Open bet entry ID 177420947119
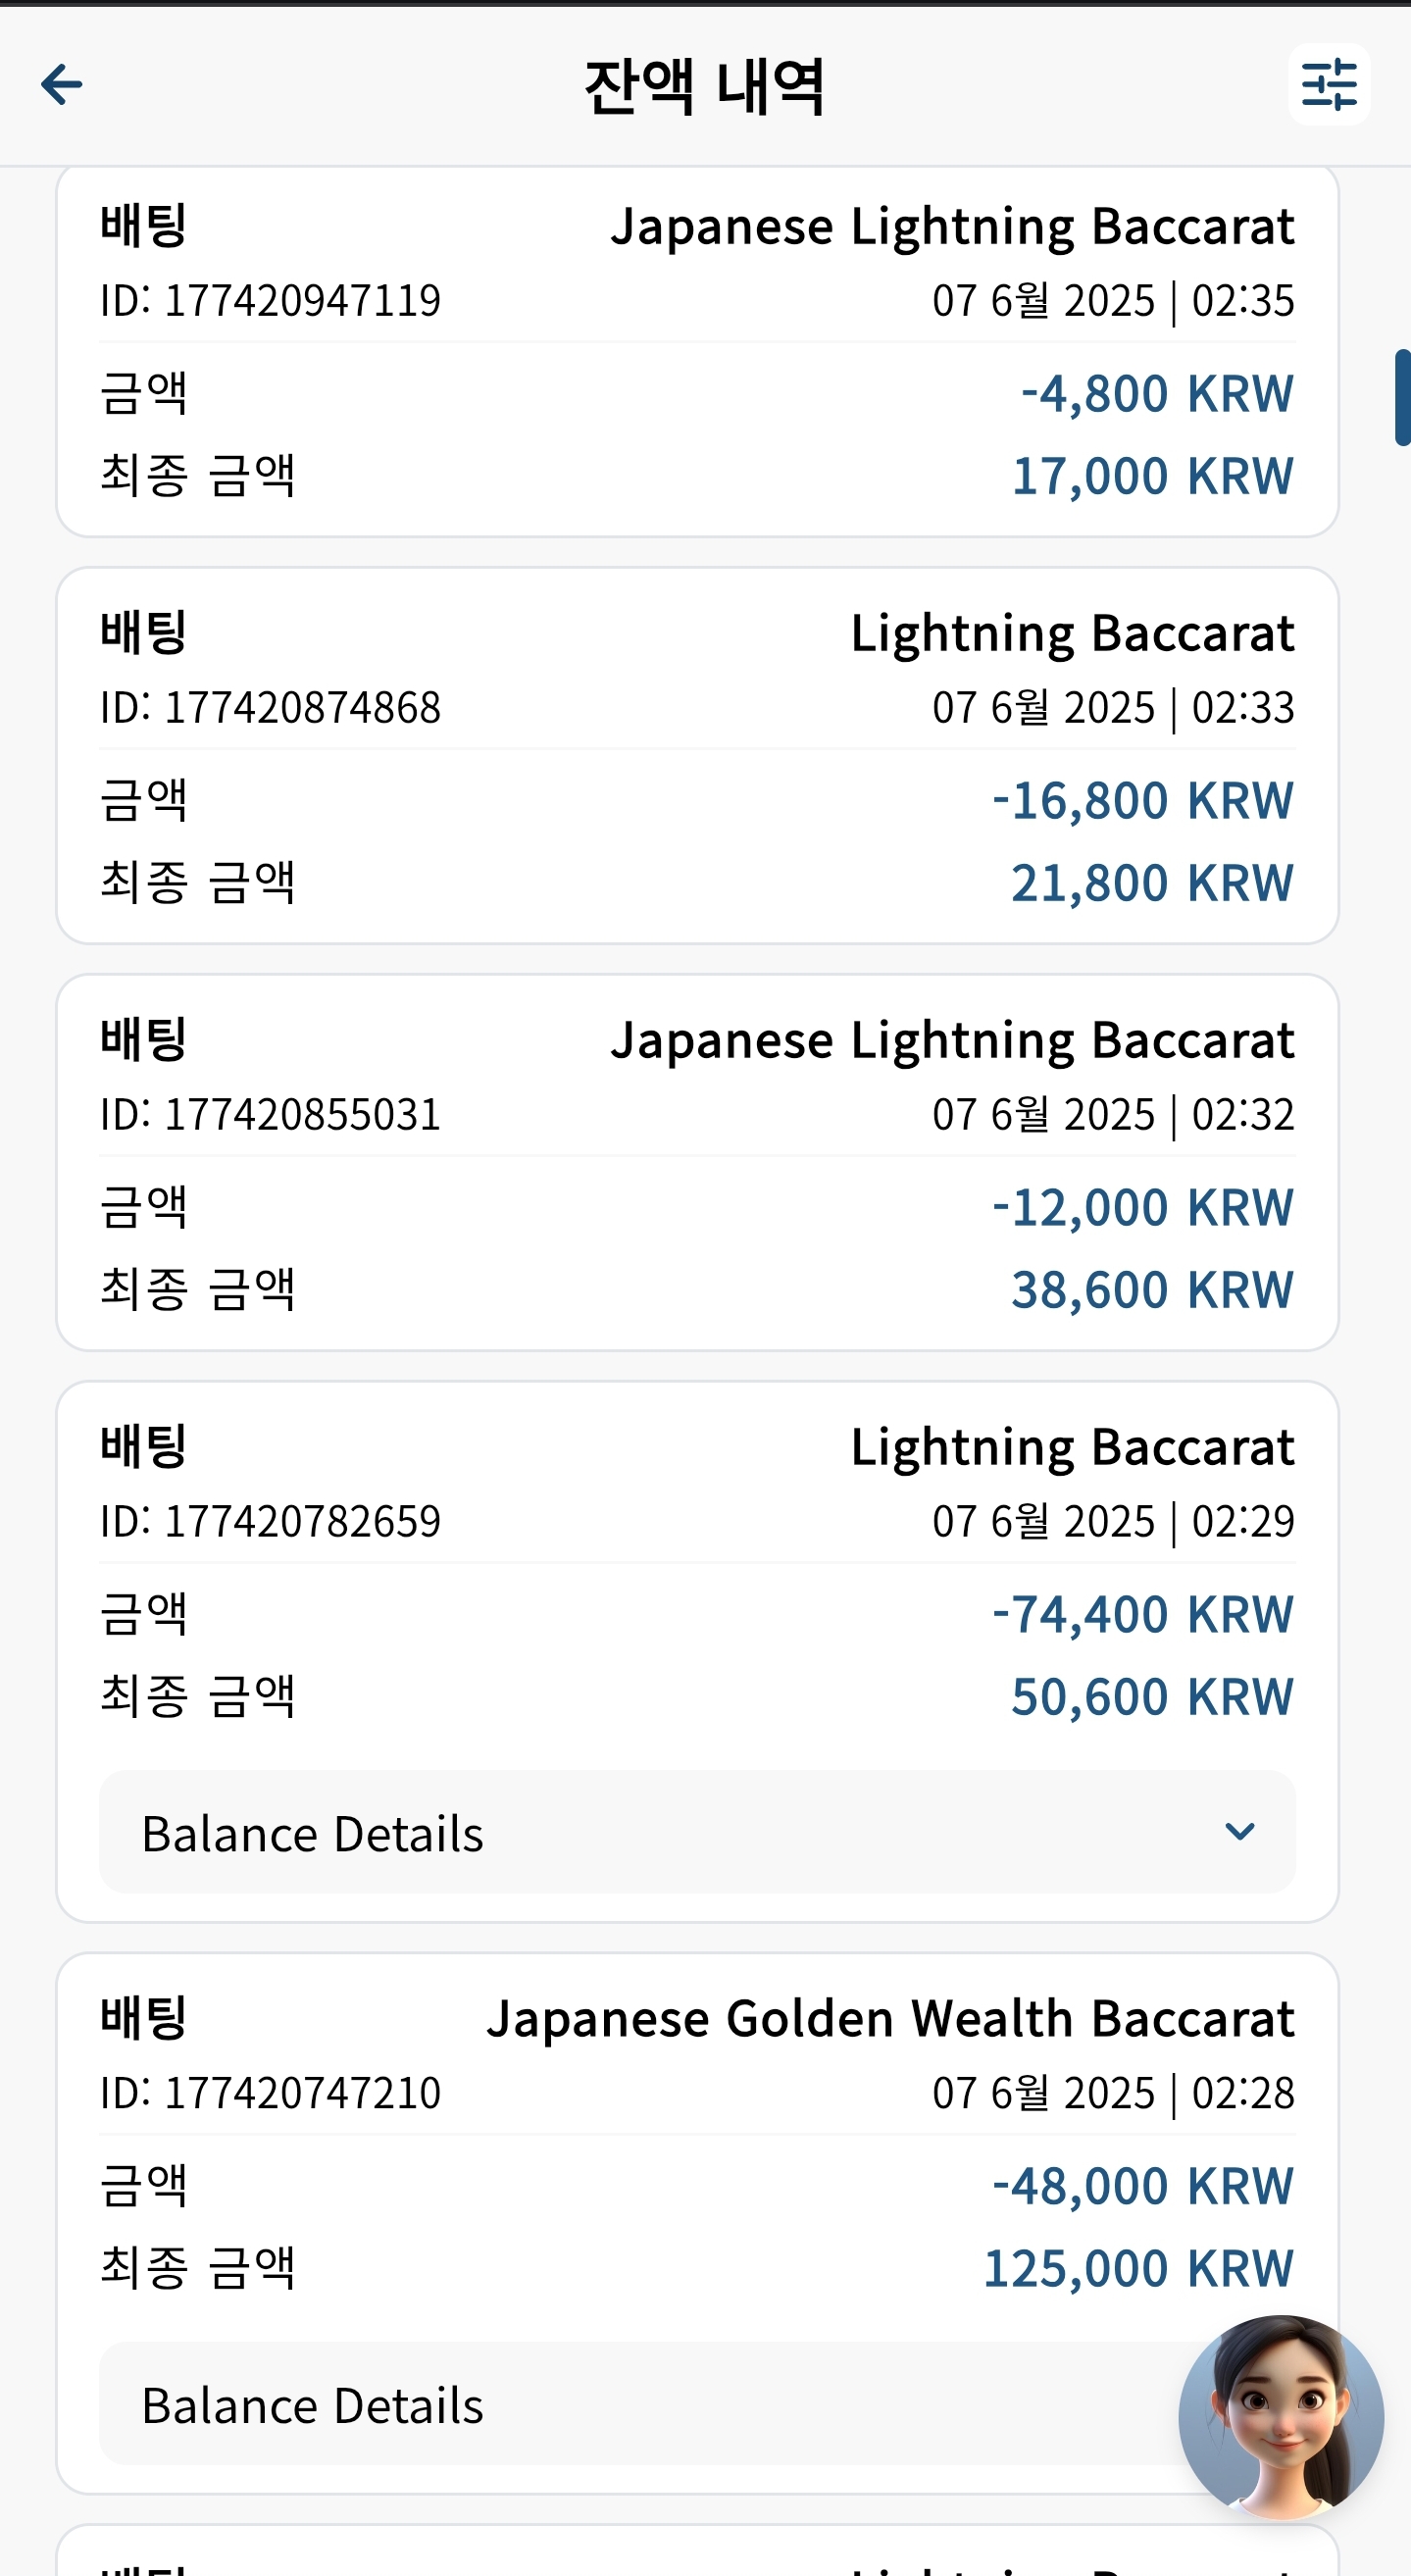Viewport: 1411px width, 2576px height. tap(697, 351)
